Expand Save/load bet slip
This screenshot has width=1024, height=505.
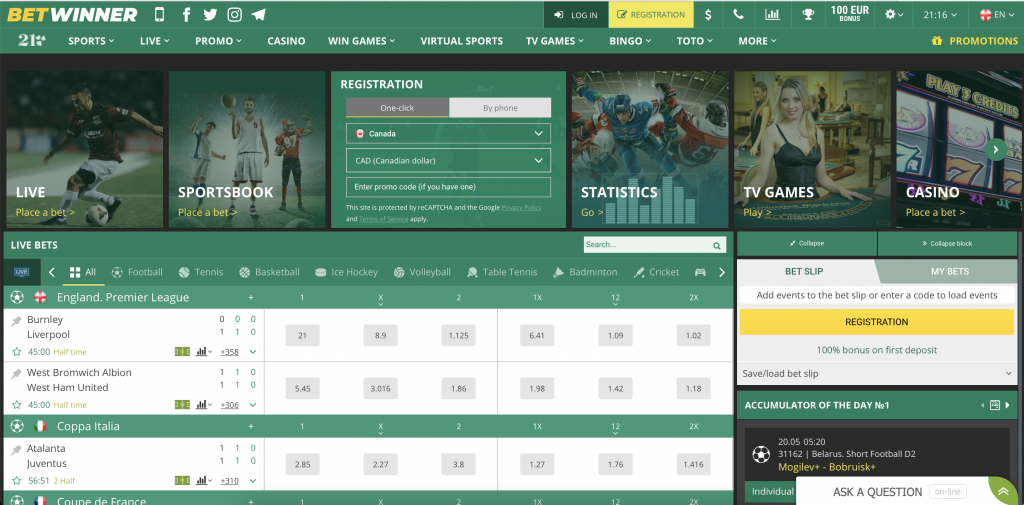877,374
